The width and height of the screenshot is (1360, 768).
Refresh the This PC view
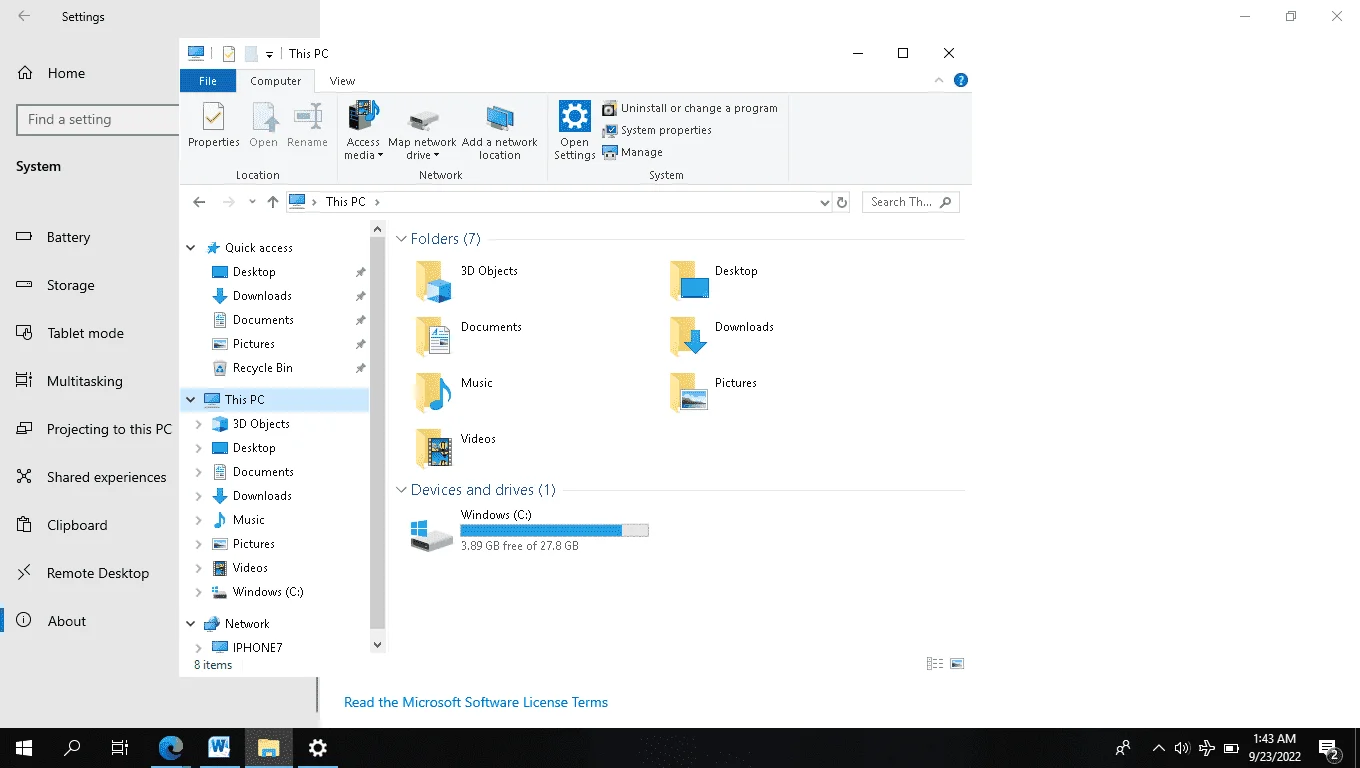tap(842, 202)
